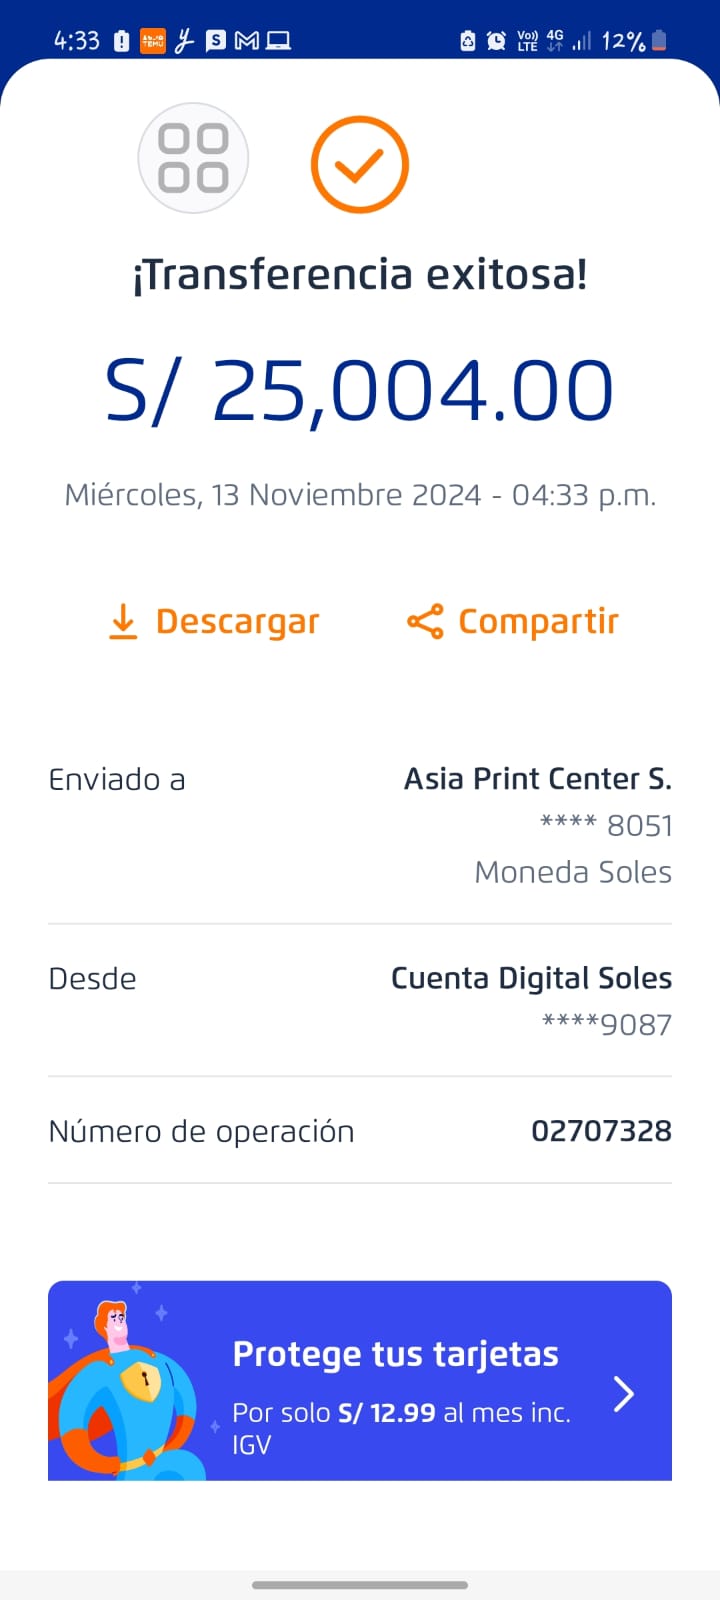Tap the Temu notification icon
The height and width of the screenshot is (1600, 720).
pyautogui.click(x=153, y=41)
